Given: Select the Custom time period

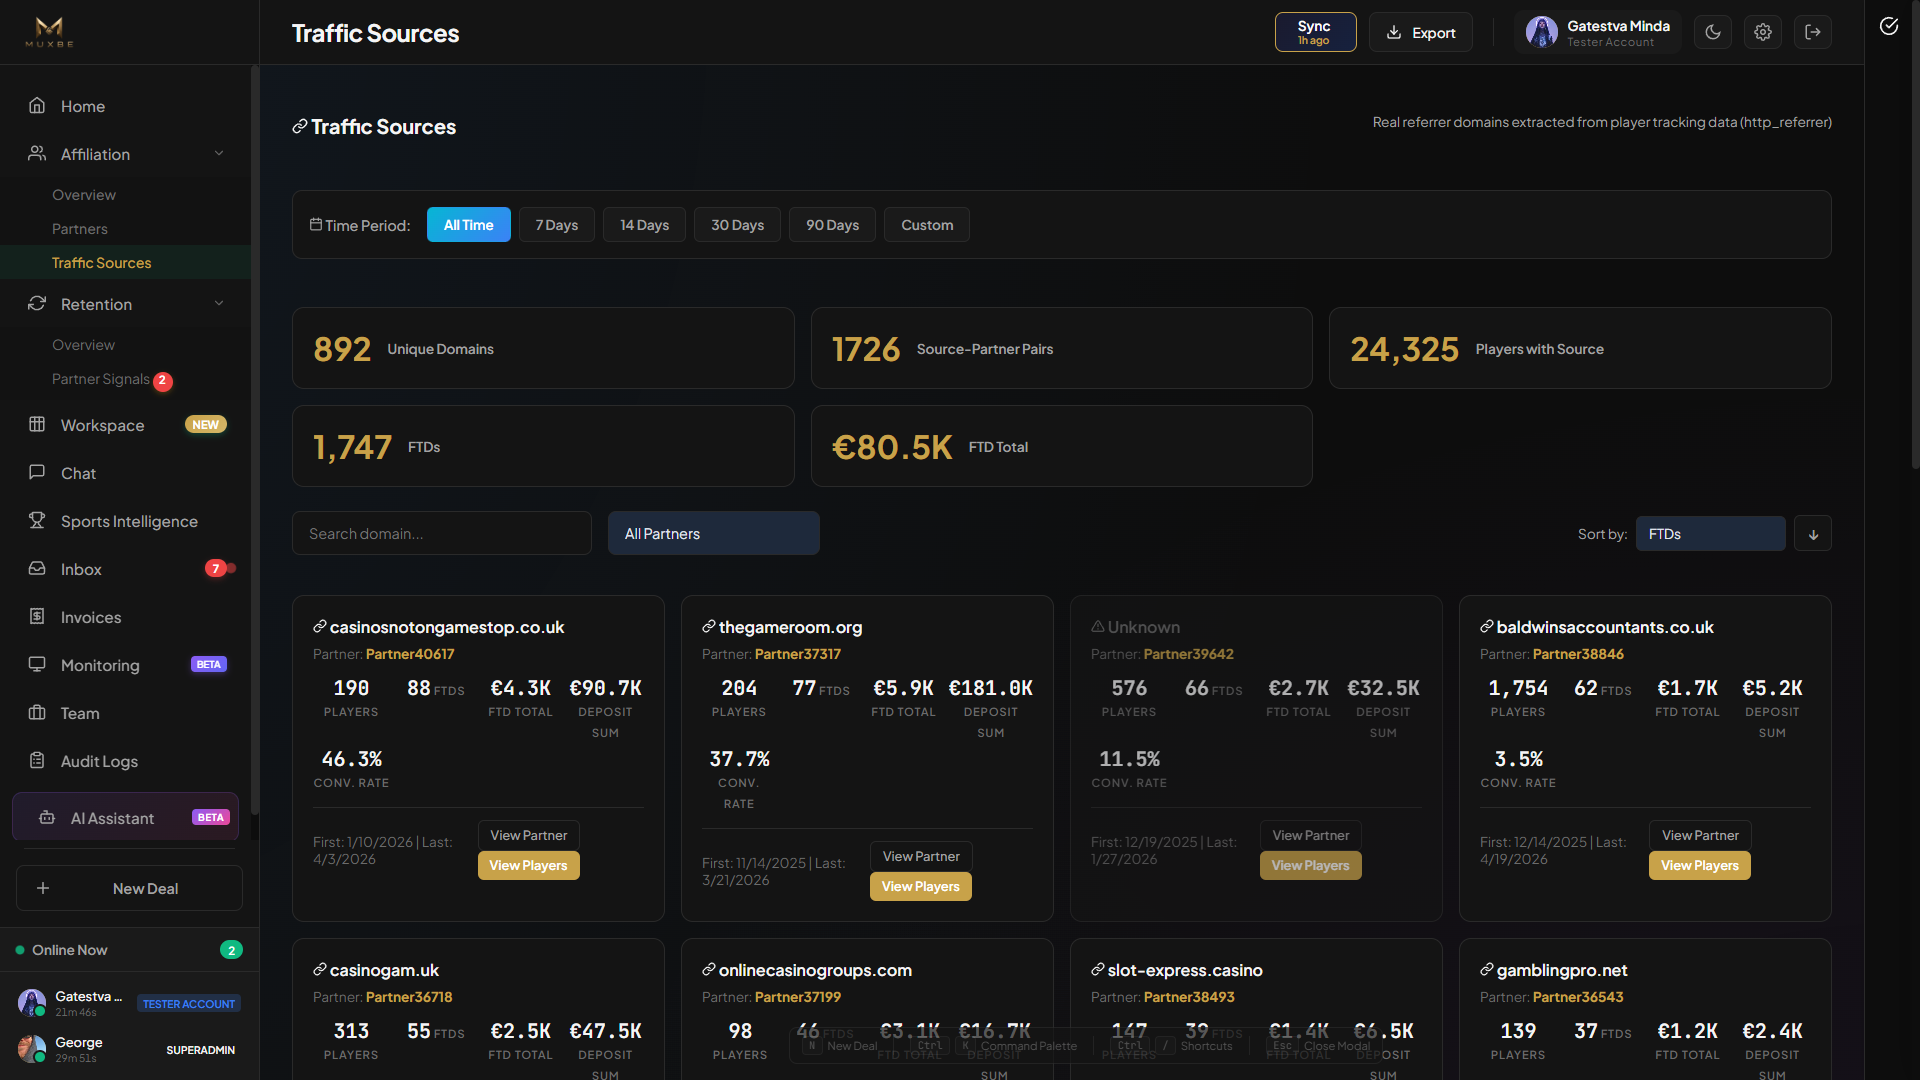Looking at the screenshot, I should pyautogui.click(x=927, y=225).
